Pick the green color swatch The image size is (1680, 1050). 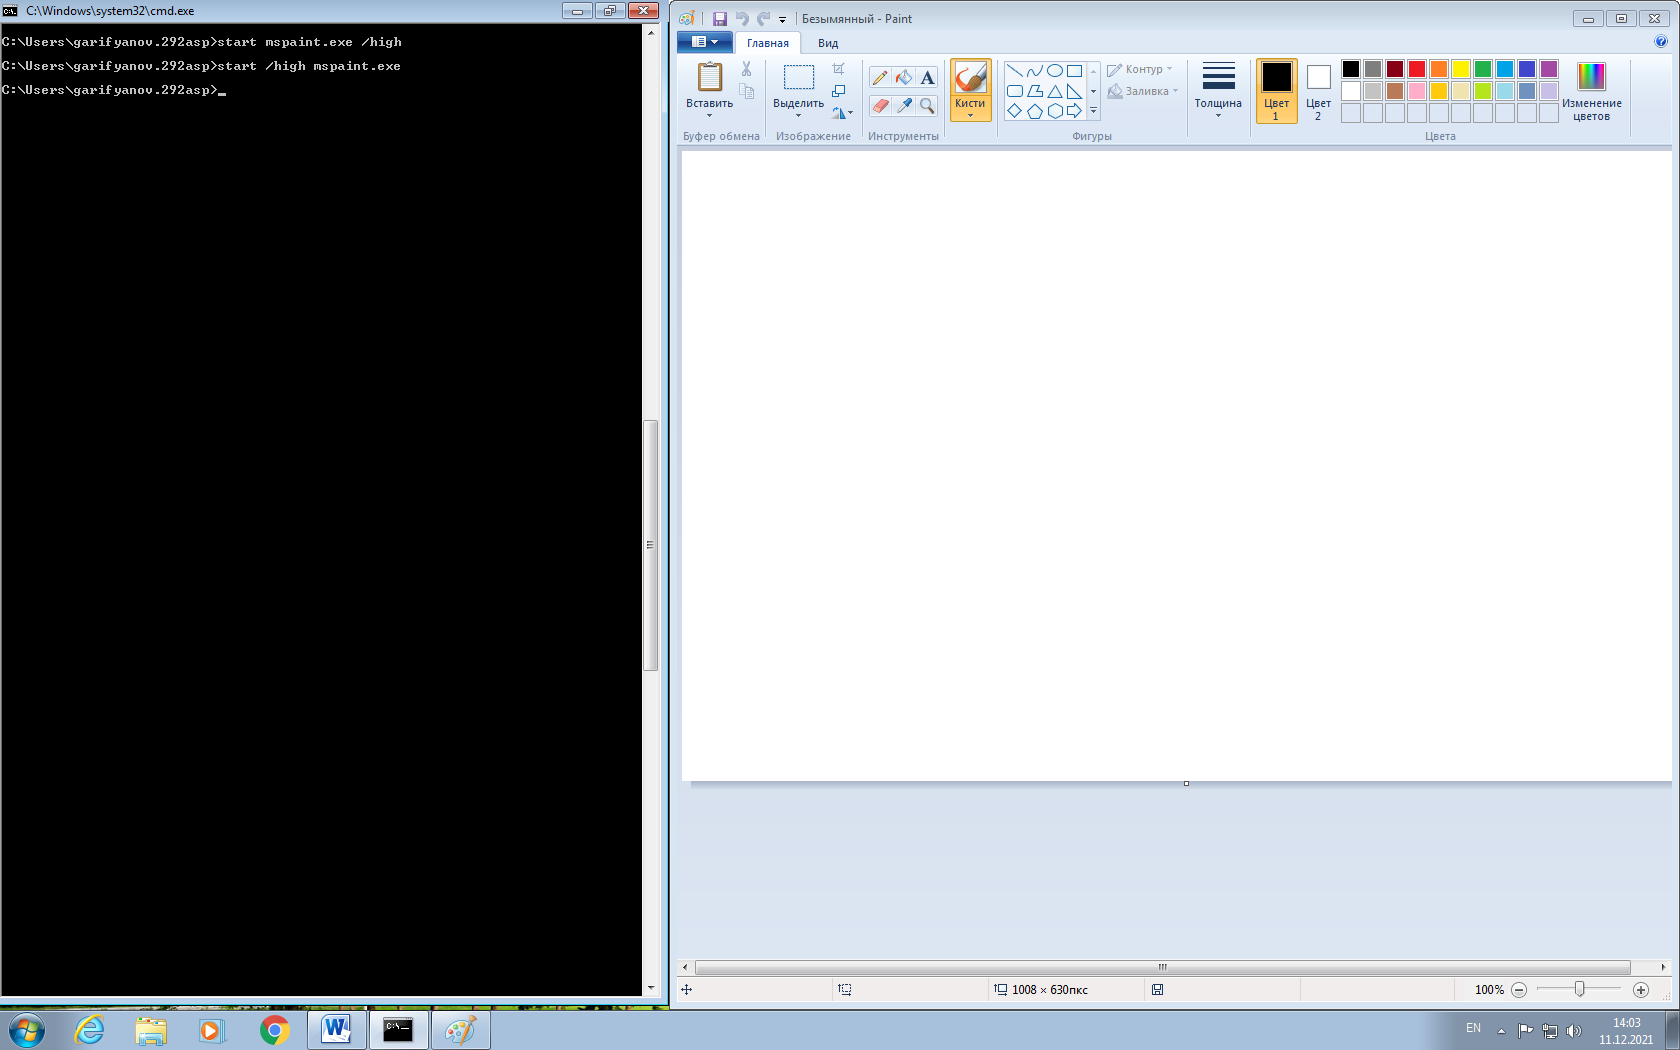[1483, 69]
